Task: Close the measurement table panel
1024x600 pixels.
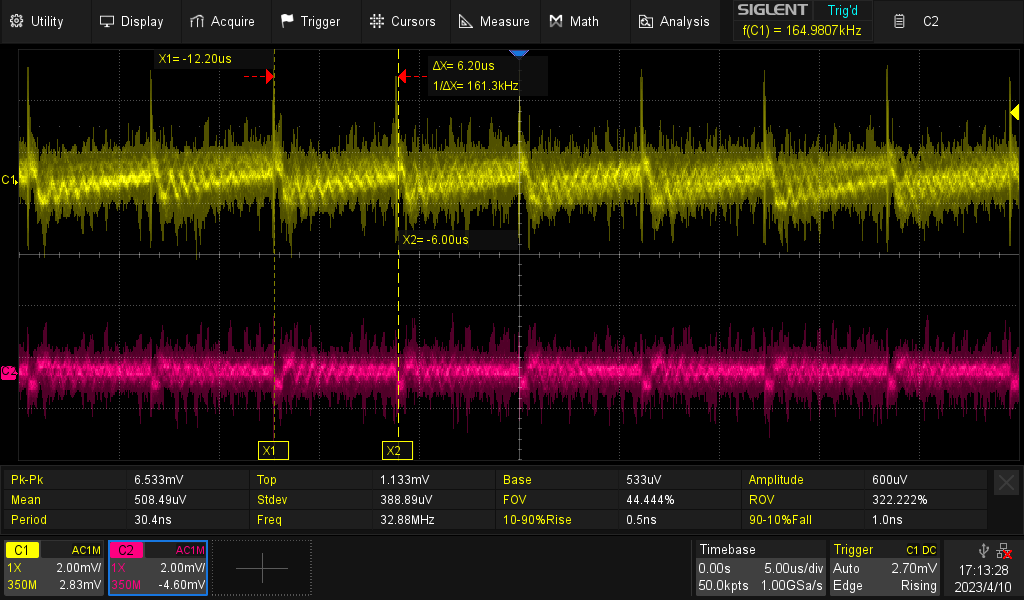Action: click(1006, 483)
